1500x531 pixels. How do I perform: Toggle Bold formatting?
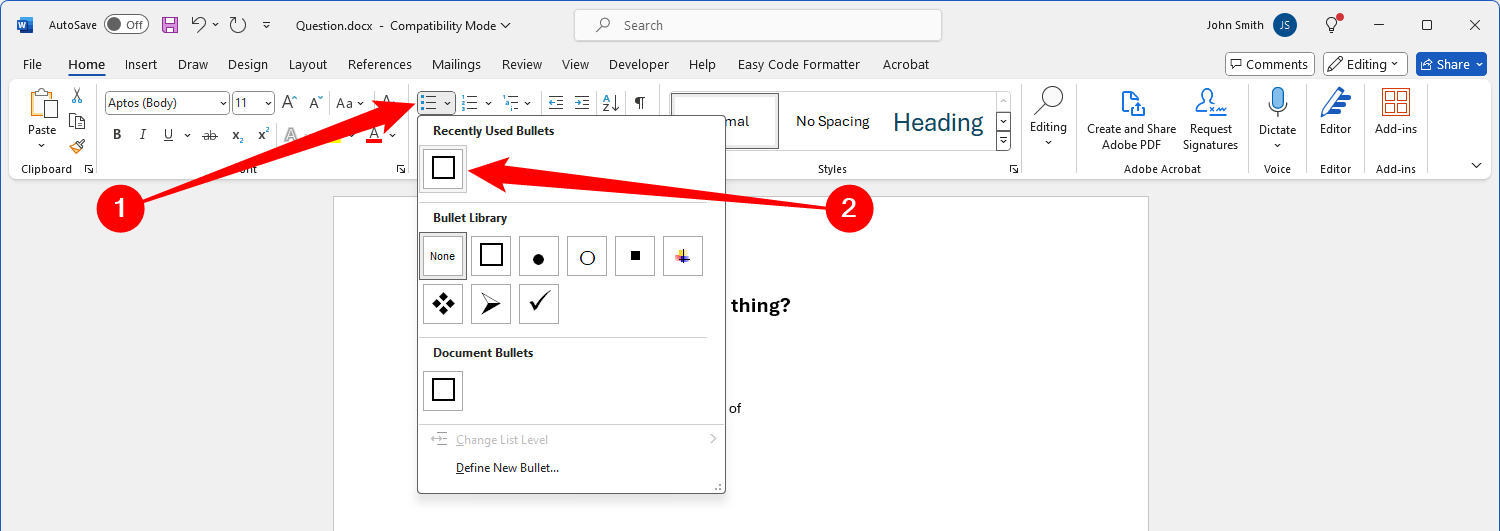117,135
